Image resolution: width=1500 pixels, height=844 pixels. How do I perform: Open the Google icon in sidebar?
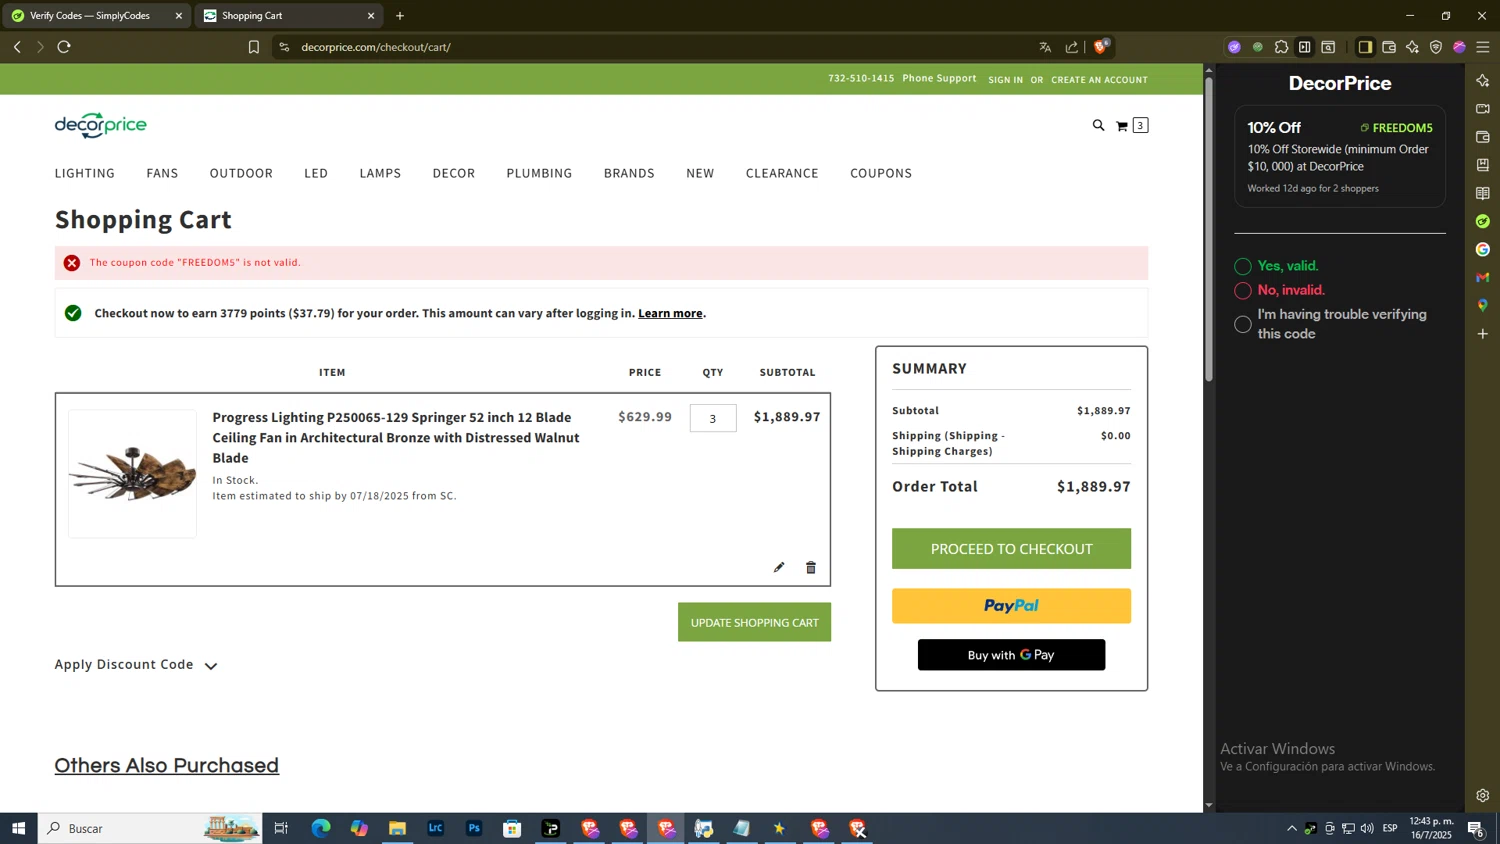click(x=1483, y=249)
